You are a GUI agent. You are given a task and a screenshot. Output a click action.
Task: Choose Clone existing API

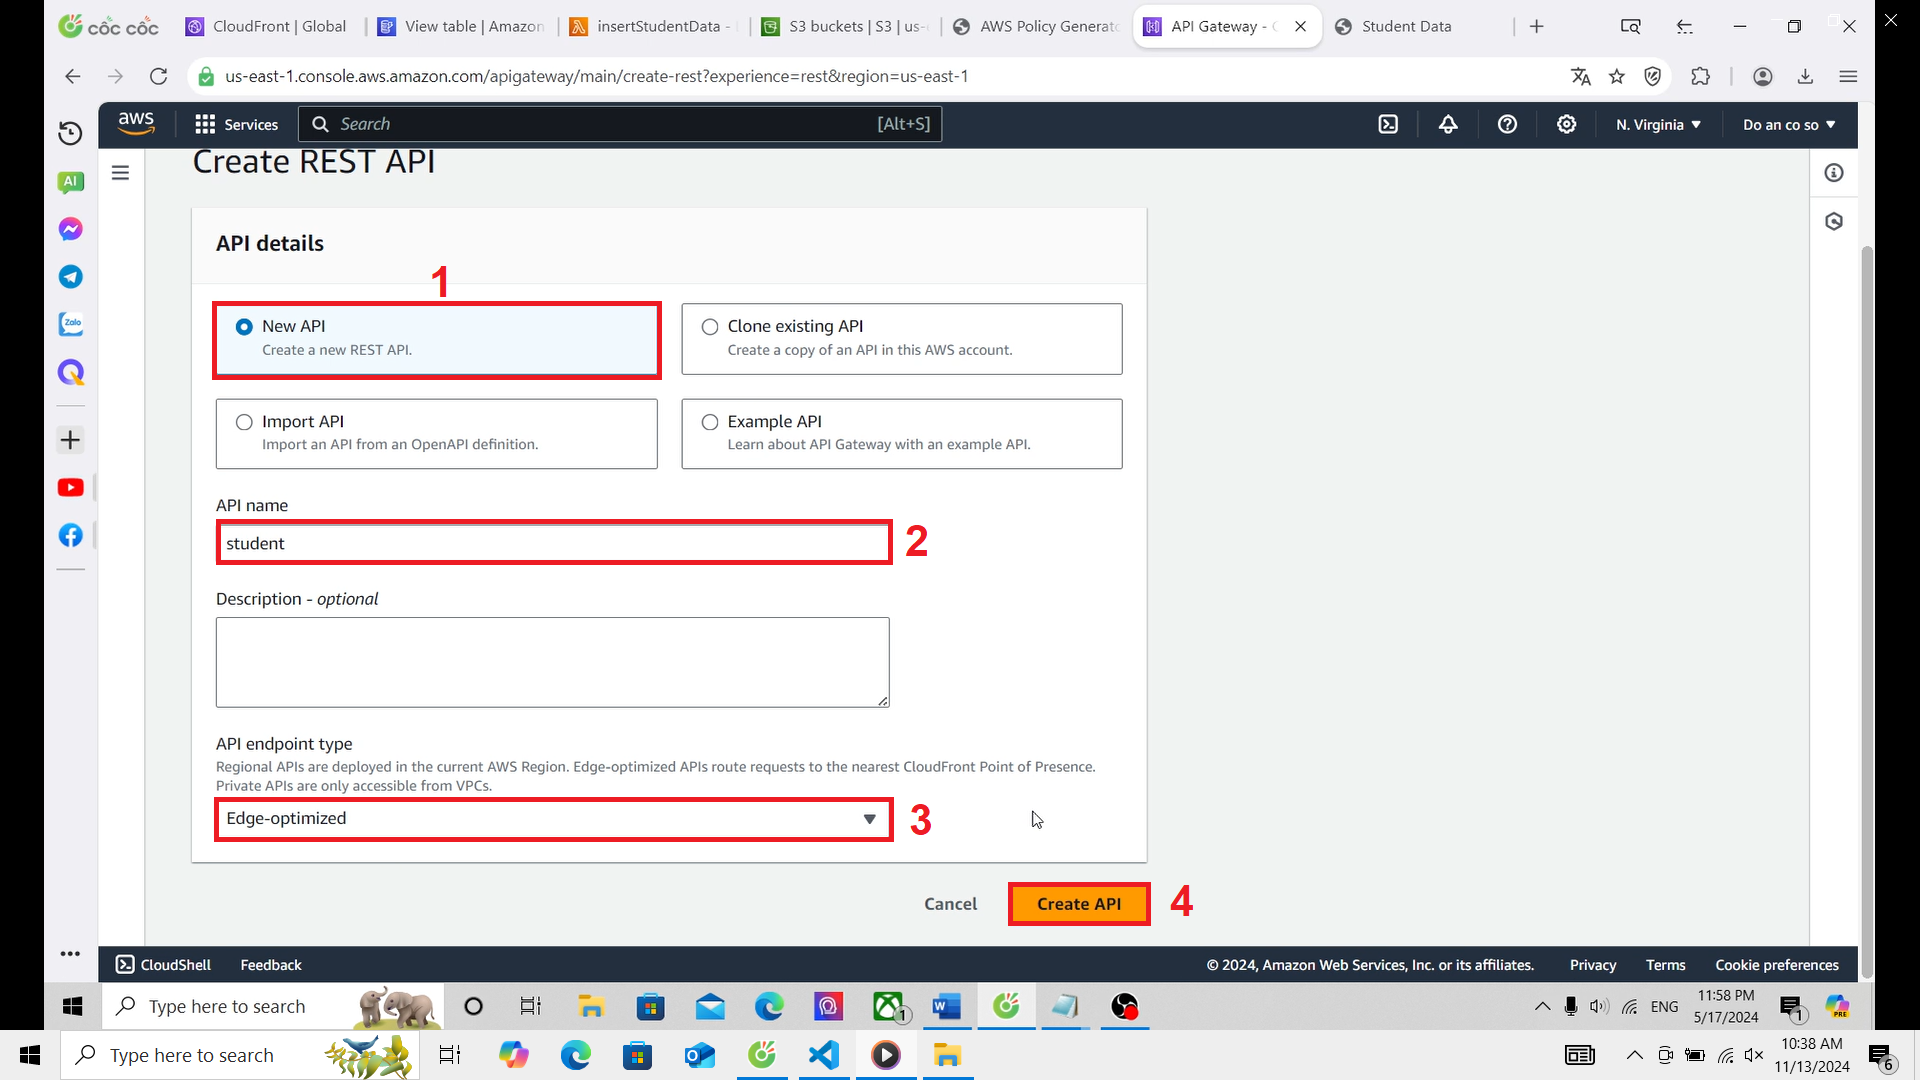click(x=710, y=326)
